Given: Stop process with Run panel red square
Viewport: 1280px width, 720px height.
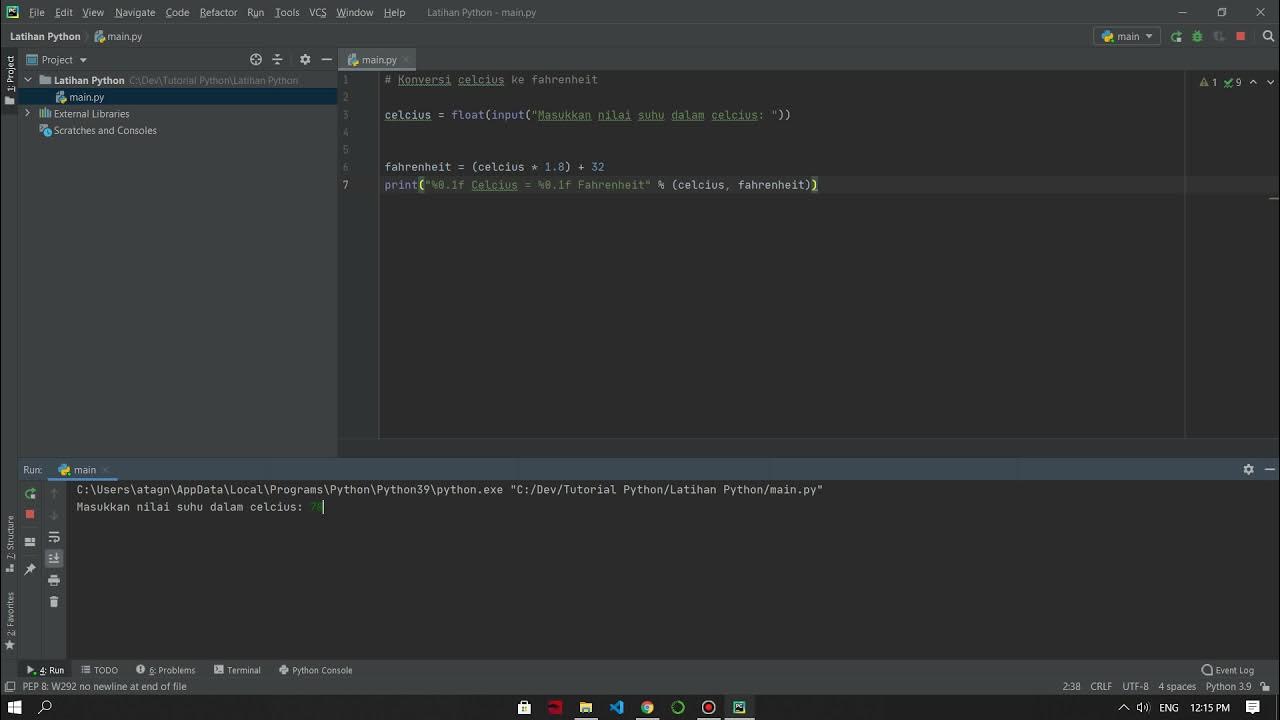Looking at the screenshot, I should point(30,514).
